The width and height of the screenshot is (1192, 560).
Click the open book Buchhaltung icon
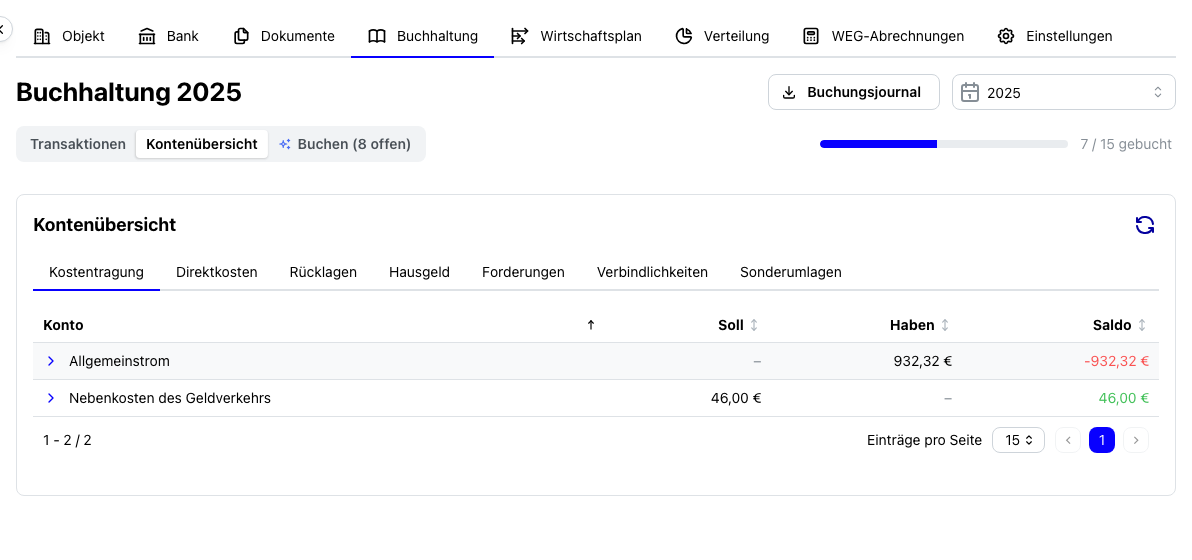coord(377,36)
